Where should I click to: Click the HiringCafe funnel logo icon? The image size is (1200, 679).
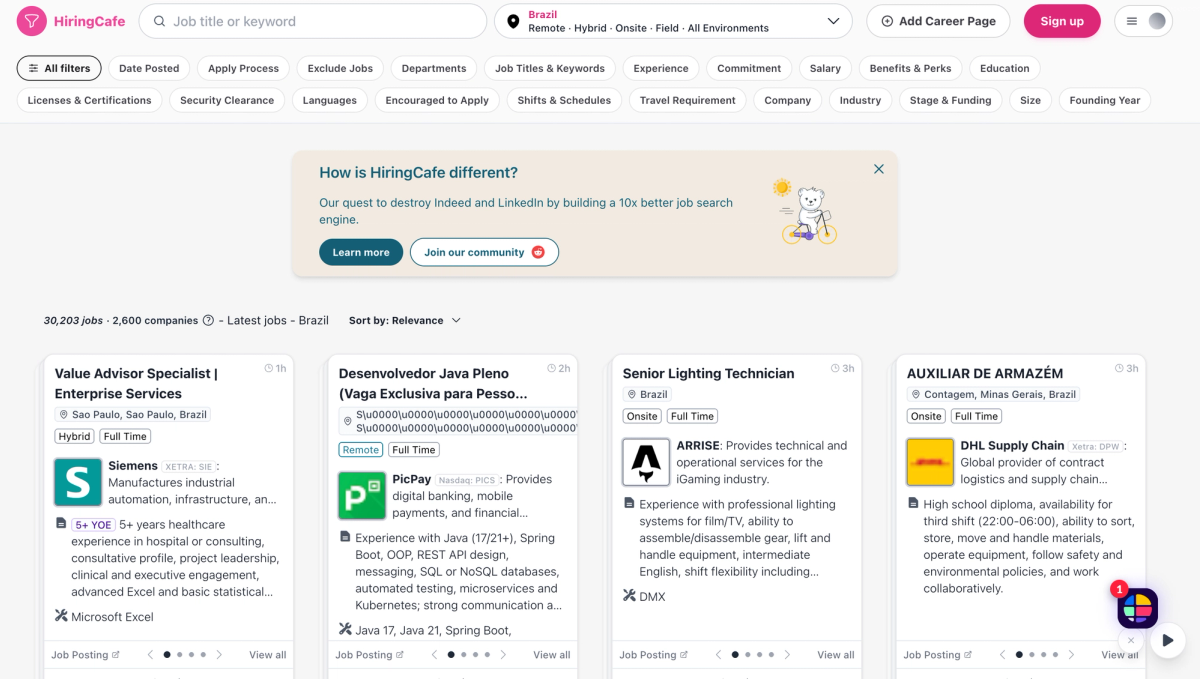(32, 21)
